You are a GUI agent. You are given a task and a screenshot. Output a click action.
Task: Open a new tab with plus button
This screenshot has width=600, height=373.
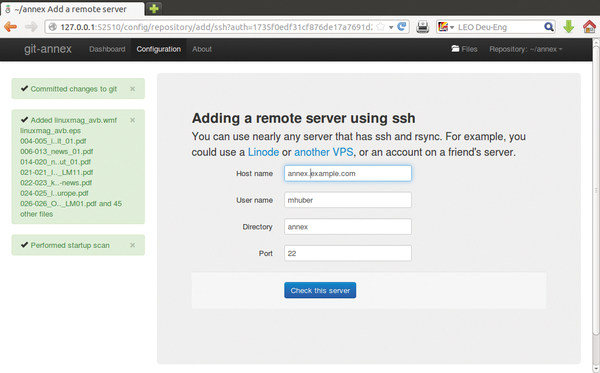click(x=154, y=8)
